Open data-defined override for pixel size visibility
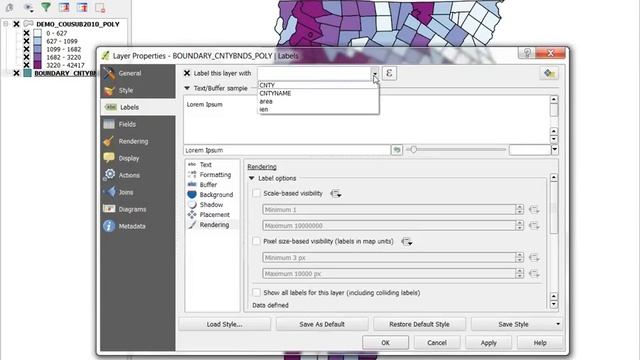Viewport: 640px width, 360px height. pos(407,242)
